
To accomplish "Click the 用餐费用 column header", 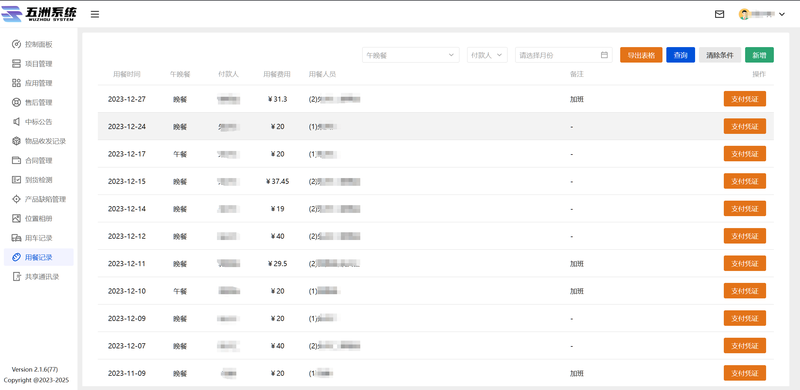I will pos(277,75).
